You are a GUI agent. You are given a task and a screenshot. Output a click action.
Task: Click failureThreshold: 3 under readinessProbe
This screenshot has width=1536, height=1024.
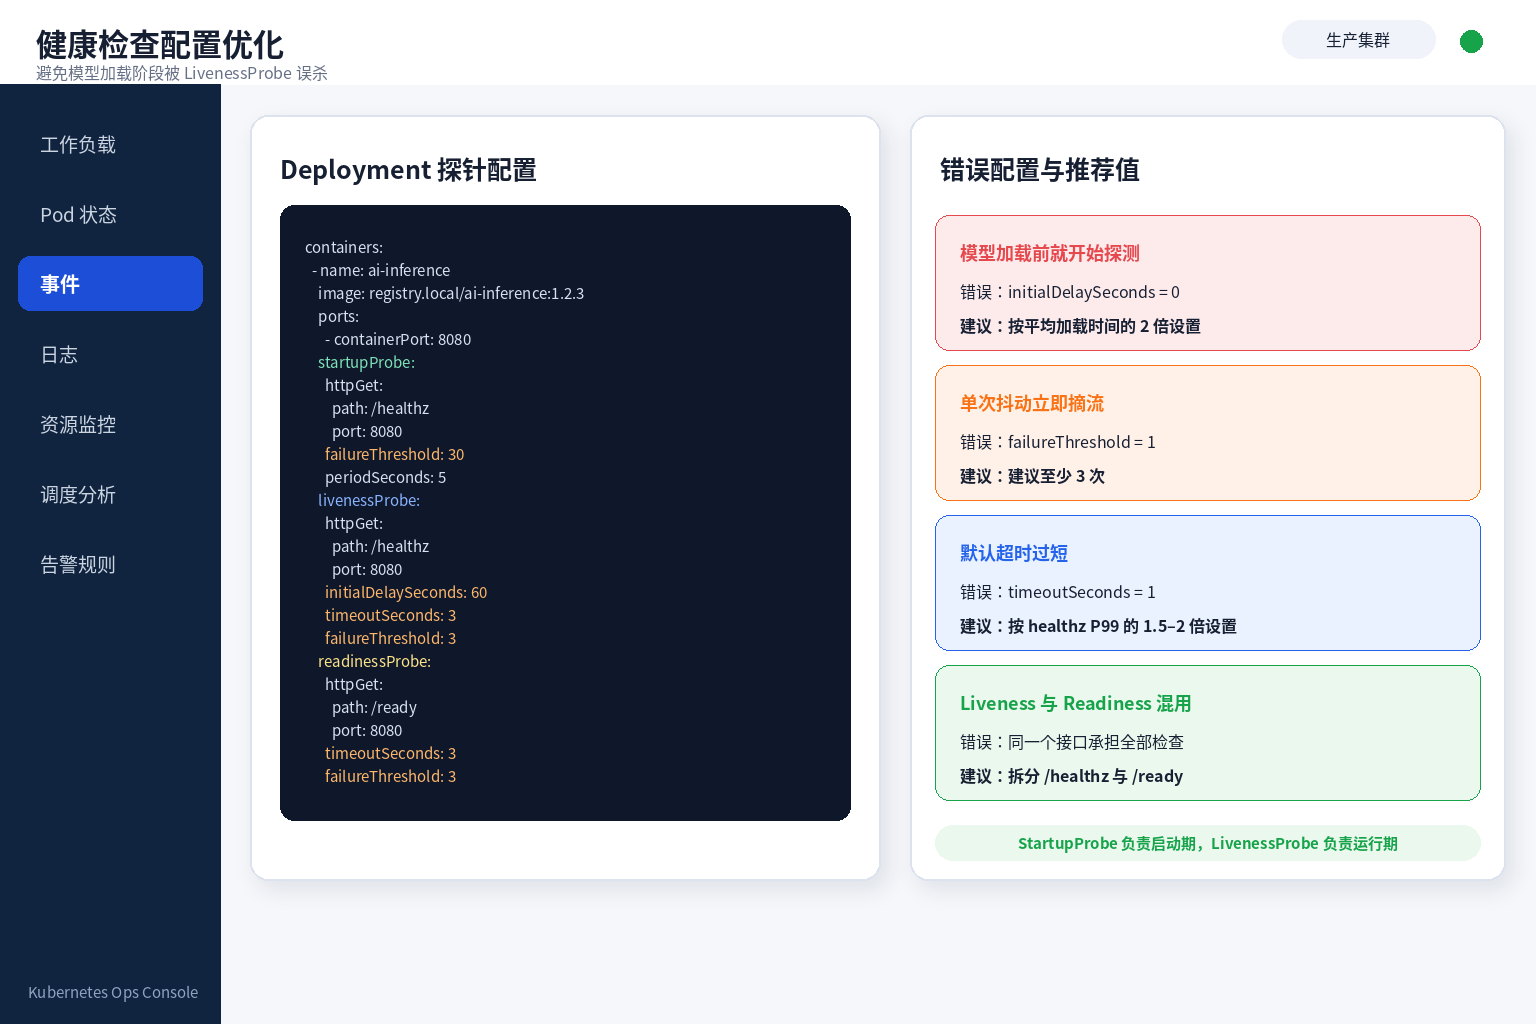pos(390,776)
